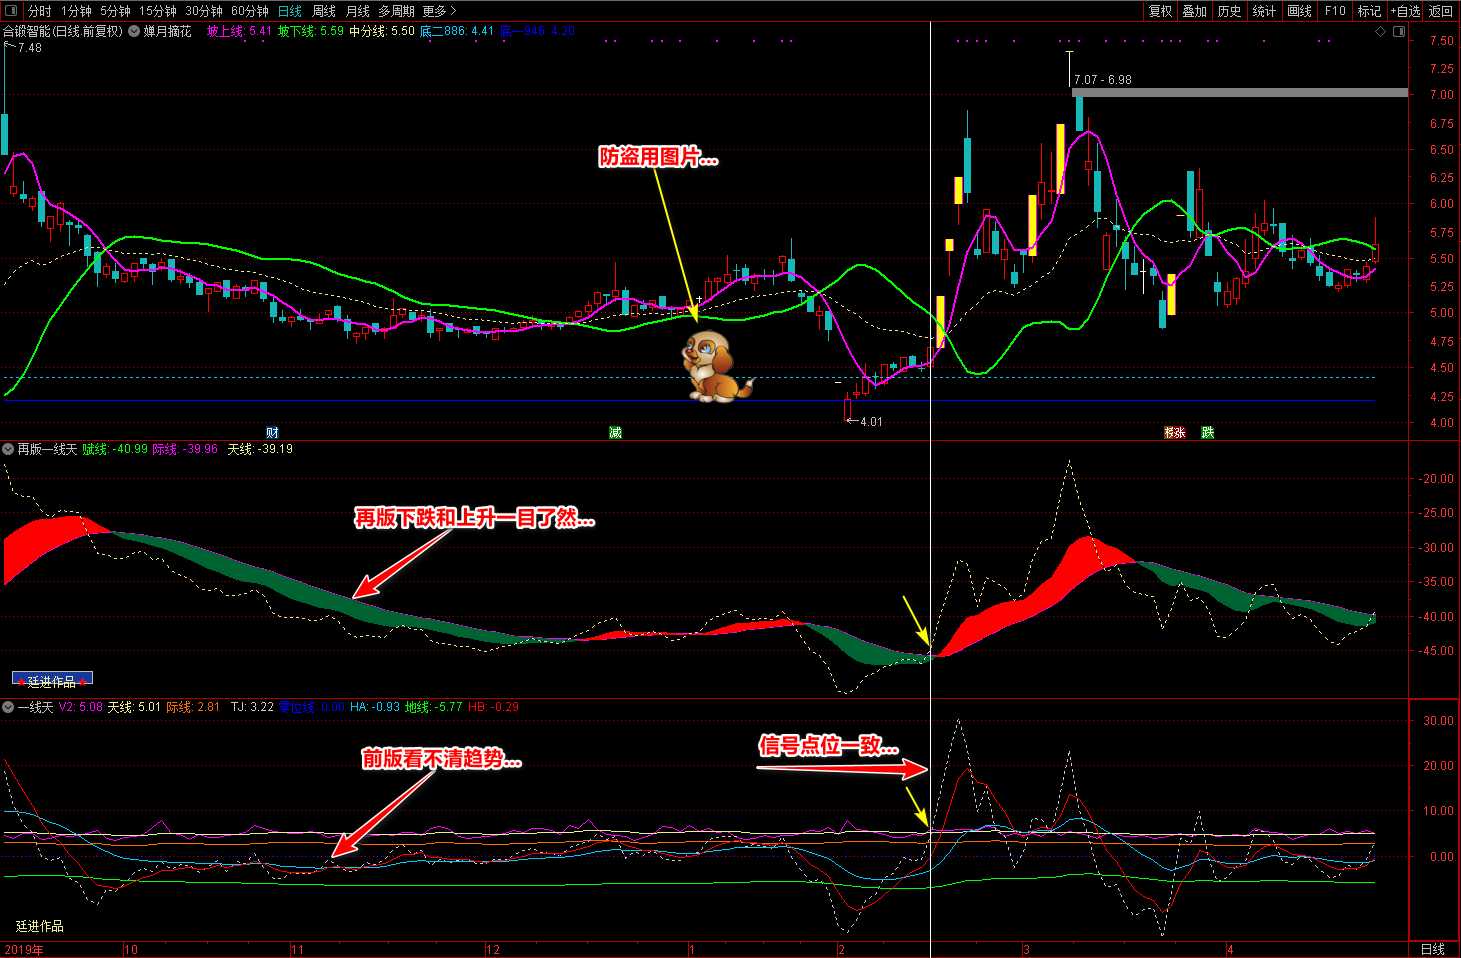Select the 60分钟 period tab

pyautogui.click(x=249, y=11)
